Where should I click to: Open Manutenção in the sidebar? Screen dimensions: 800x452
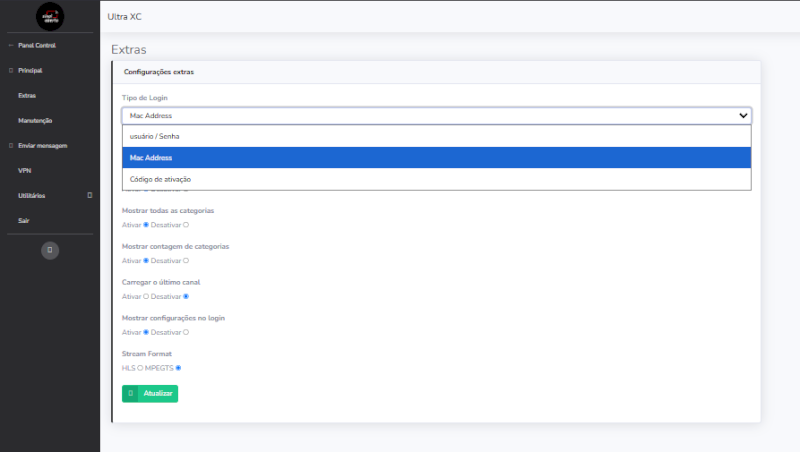pos(35,121)
